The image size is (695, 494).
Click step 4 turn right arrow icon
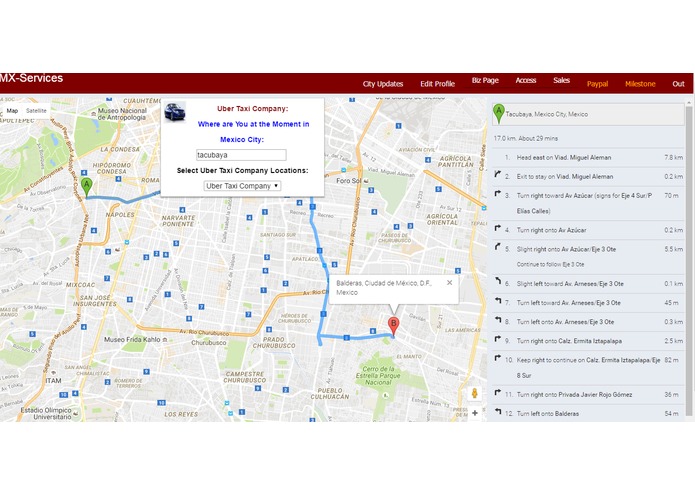[x=498, y=228]
